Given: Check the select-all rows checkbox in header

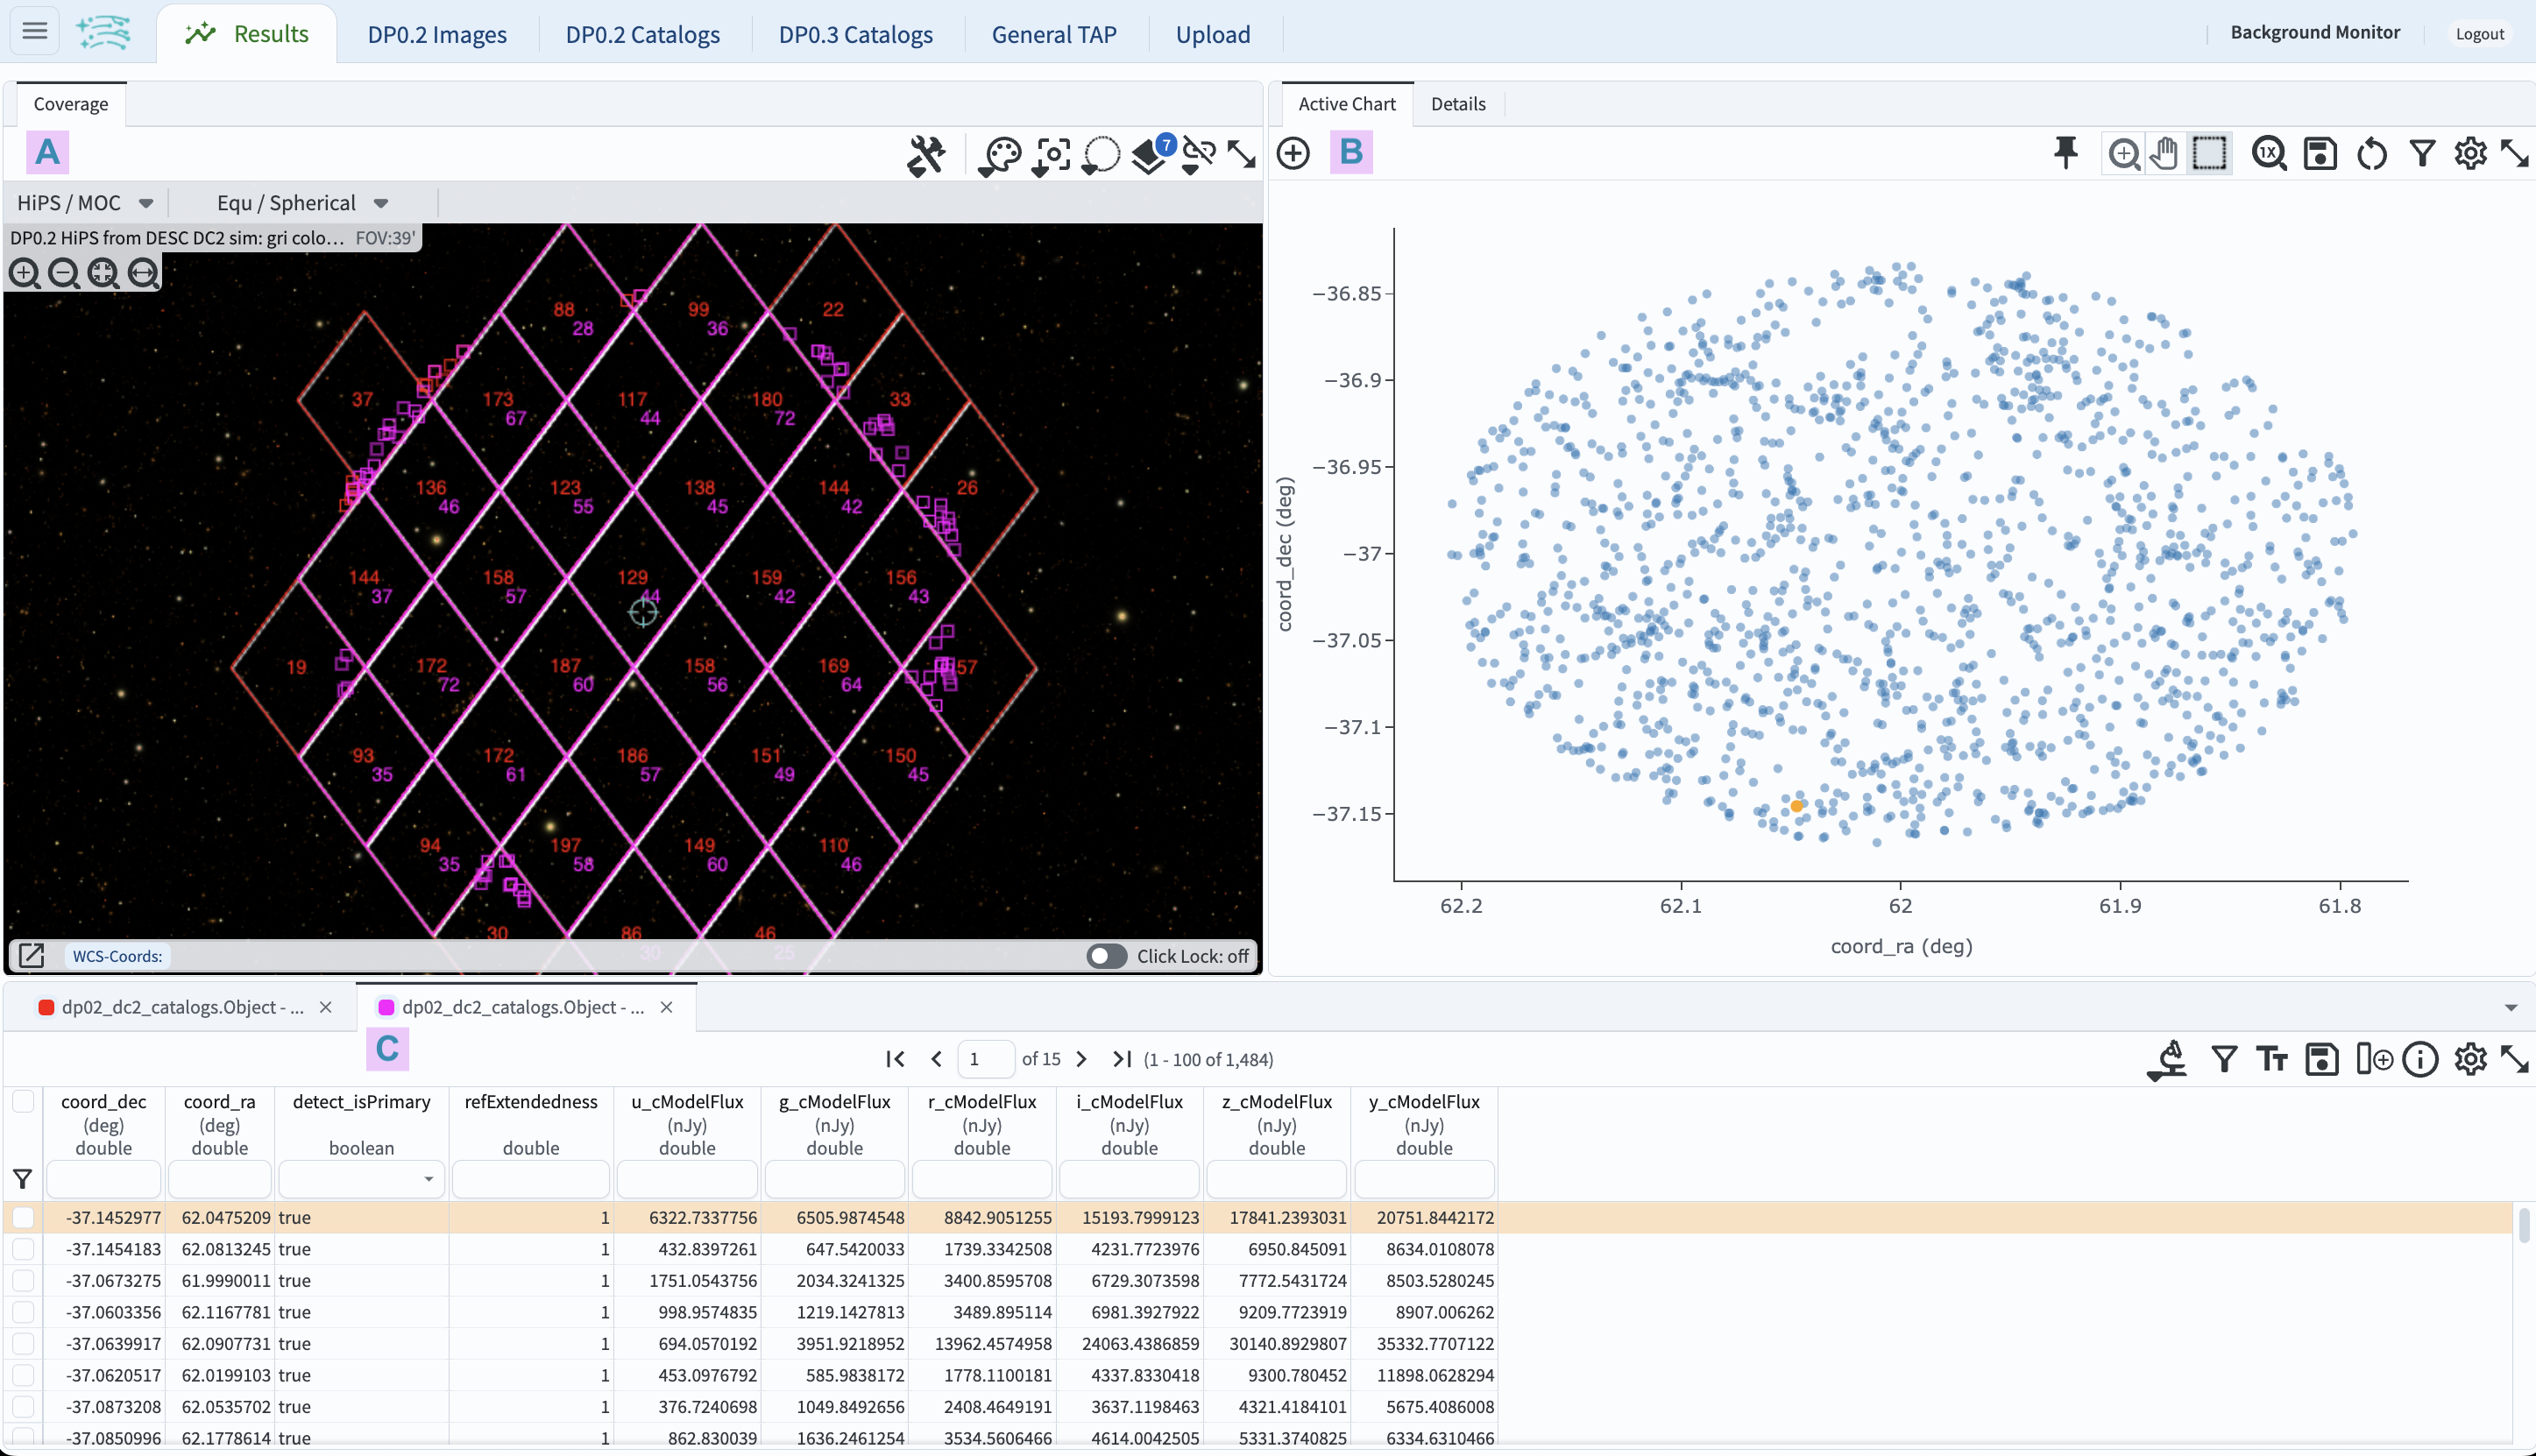Looking at the screenshot, I should click(23, 1101).
